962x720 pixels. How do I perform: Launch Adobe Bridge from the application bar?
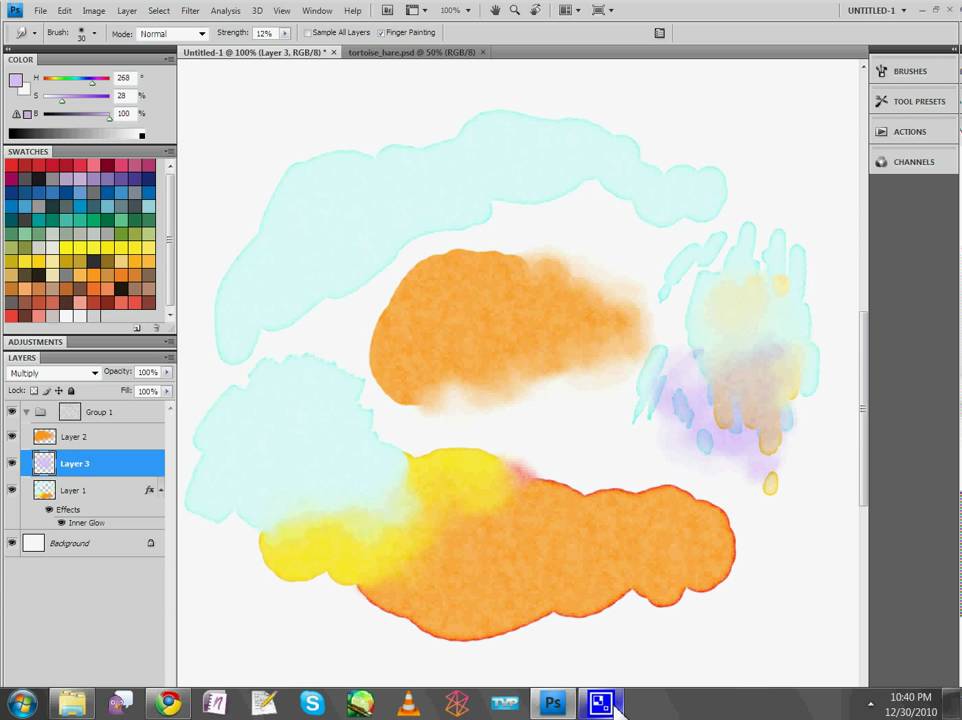tap(388, 10)
